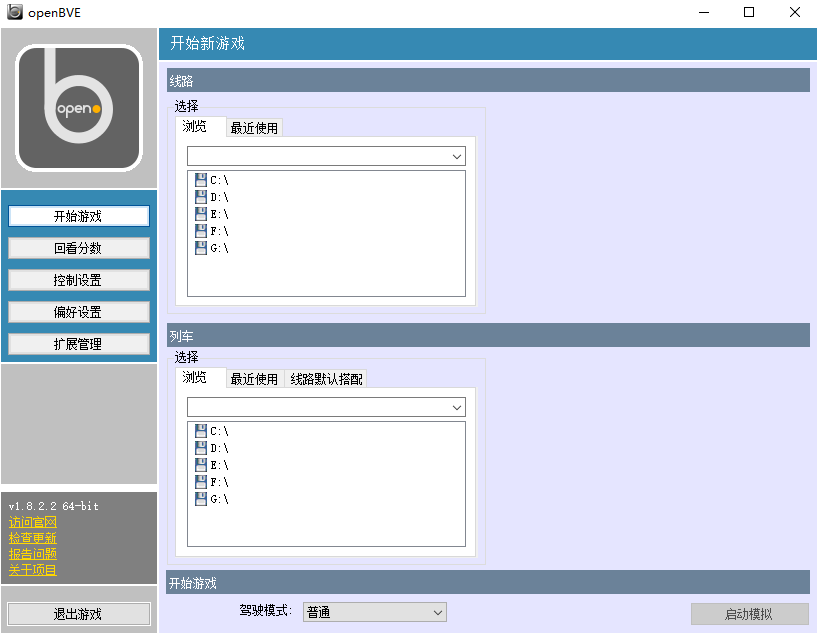The width and height of the screenshot is (818, 634).
Task: Click the 回看分数 button
Action: coord(79,248)
